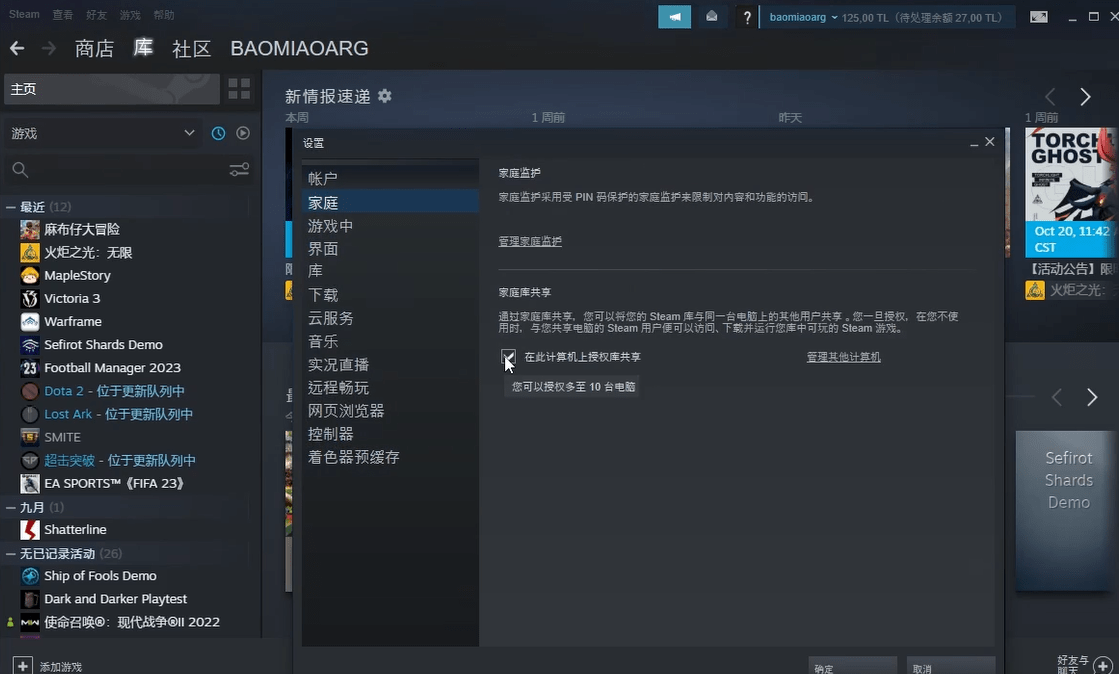This screenshot has width=1119, height=674.
Task: Click the 取消 button
Action: [951, 667]
